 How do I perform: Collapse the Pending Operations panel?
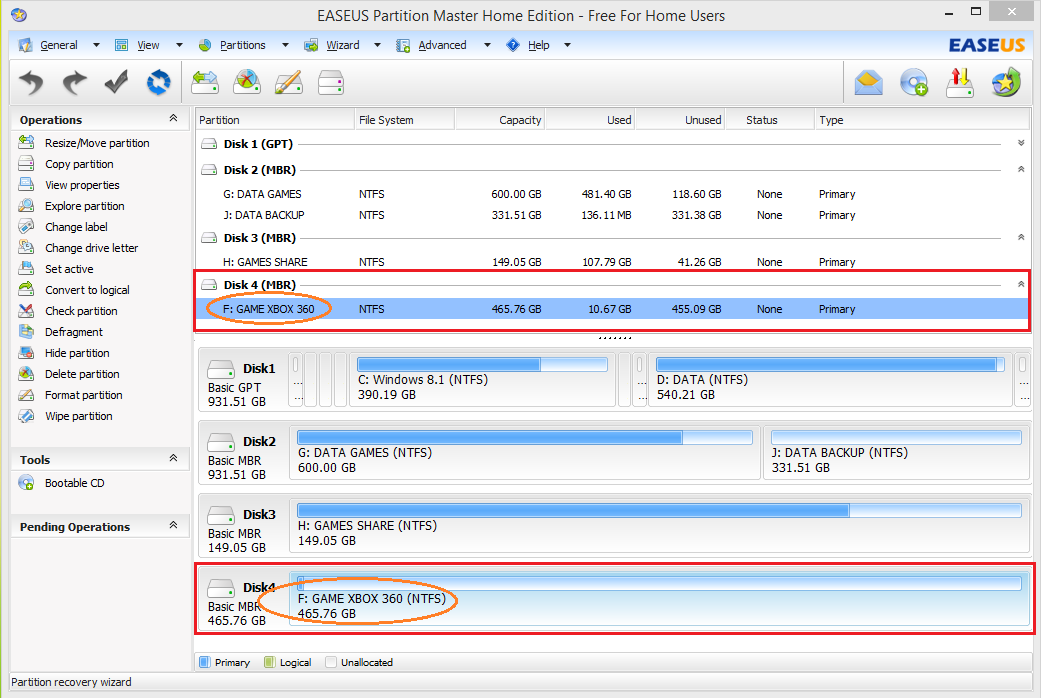tap(173, 525)
